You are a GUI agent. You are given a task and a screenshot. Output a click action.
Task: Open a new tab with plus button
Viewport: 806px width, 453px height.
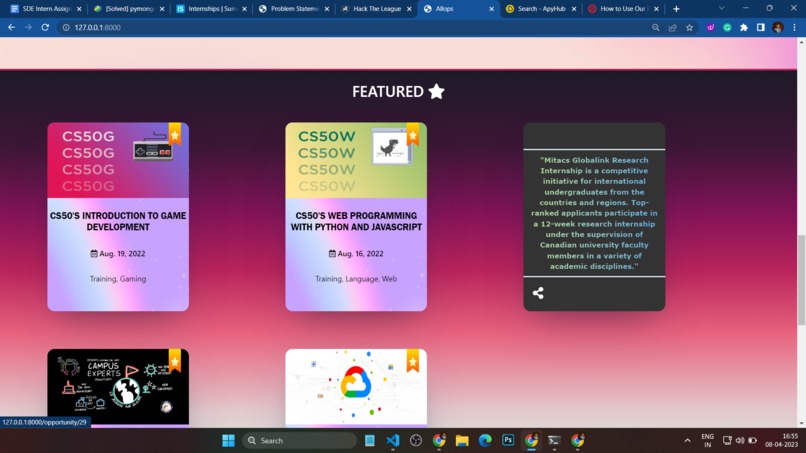tap(676, 9)
